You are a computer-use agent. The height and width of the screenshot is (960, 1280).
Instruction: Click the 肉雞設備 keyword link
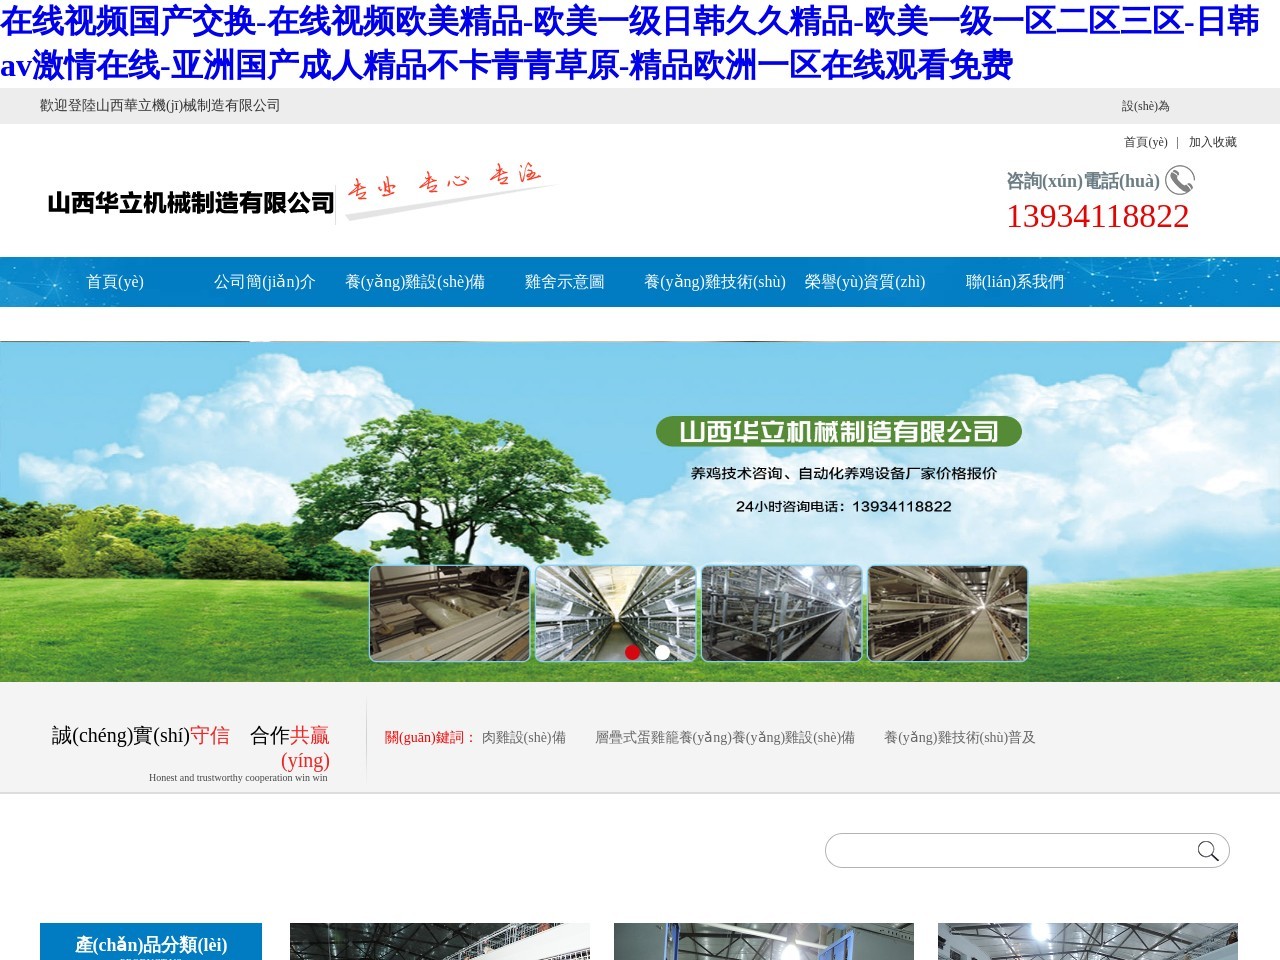[523, 738]
